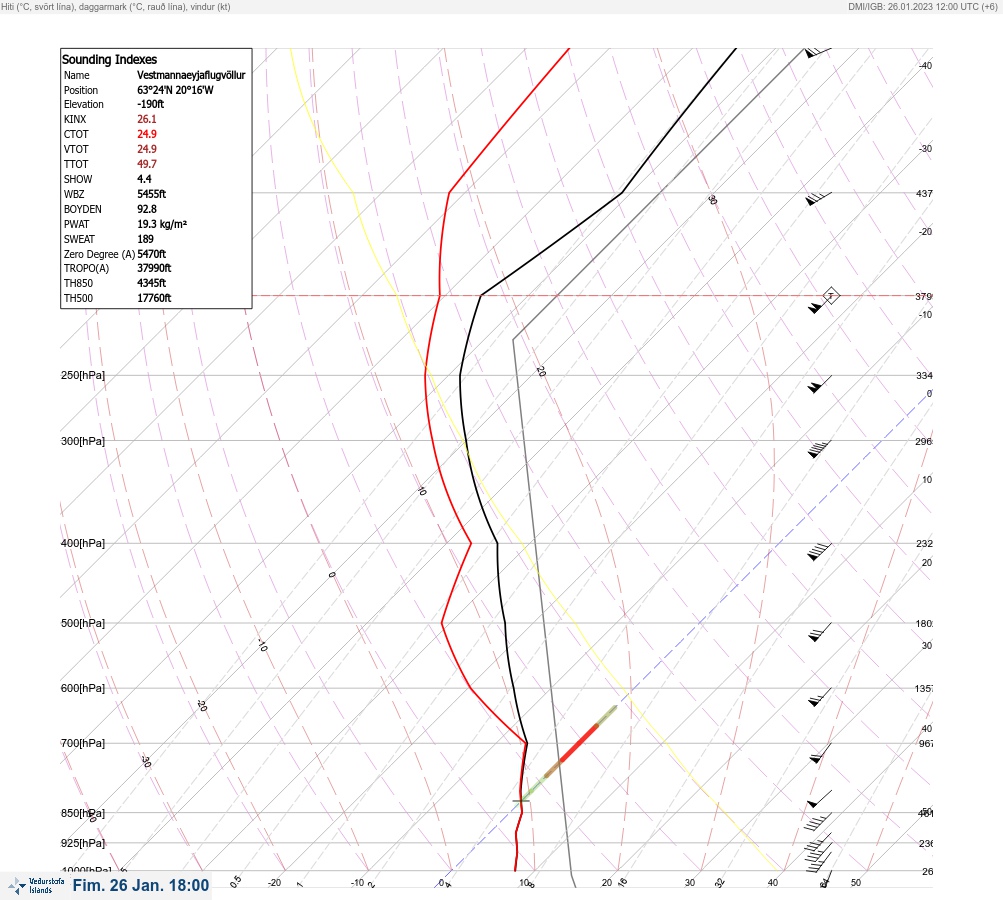Select the SHOW value 4.4
This screenshot has width=1003, height=900.
pos(144,179)
